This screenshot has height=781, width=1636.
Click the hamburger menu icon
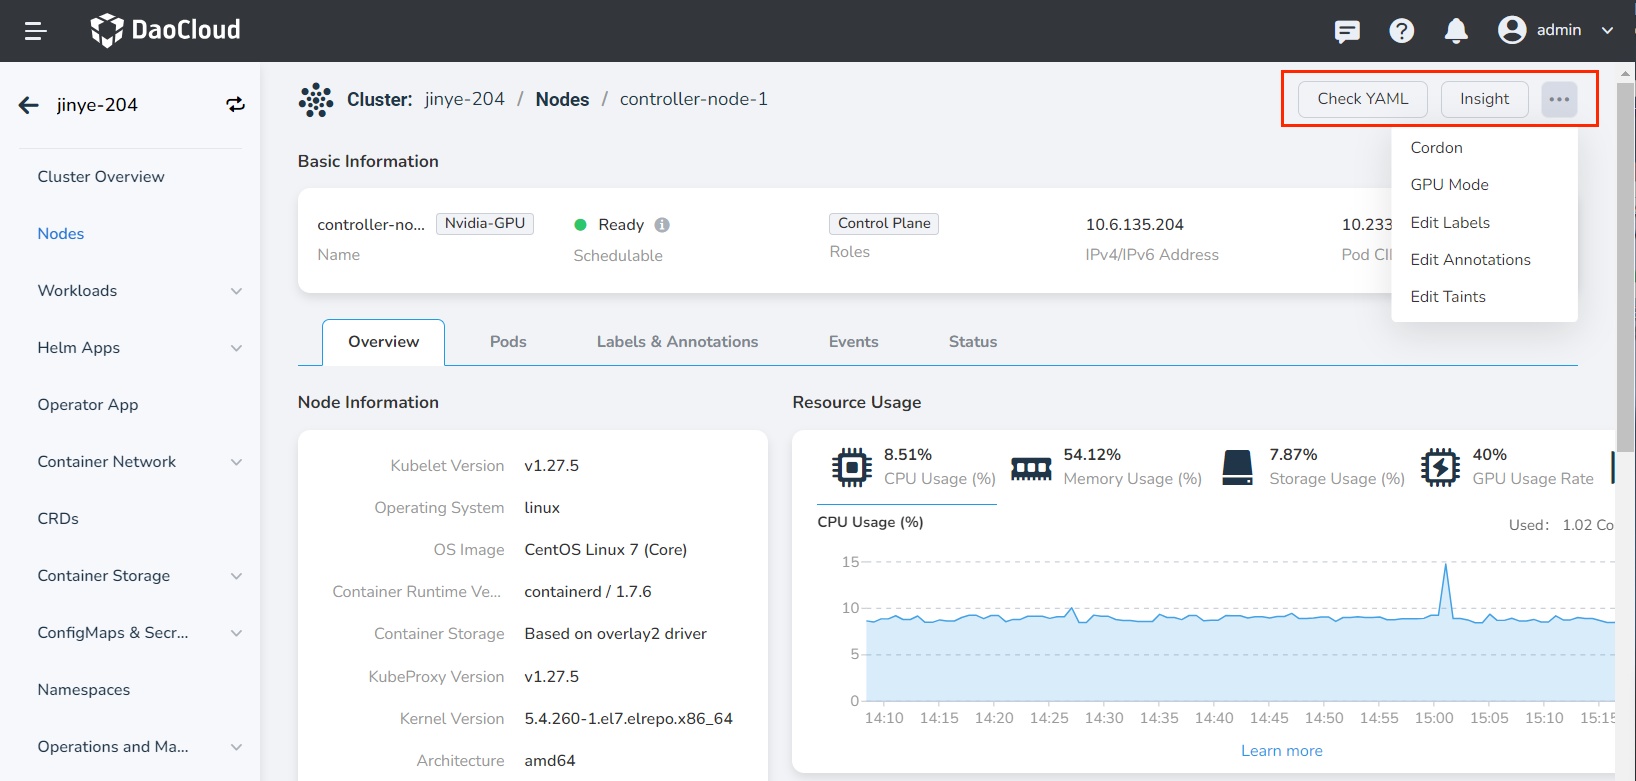tap(36, 31)
